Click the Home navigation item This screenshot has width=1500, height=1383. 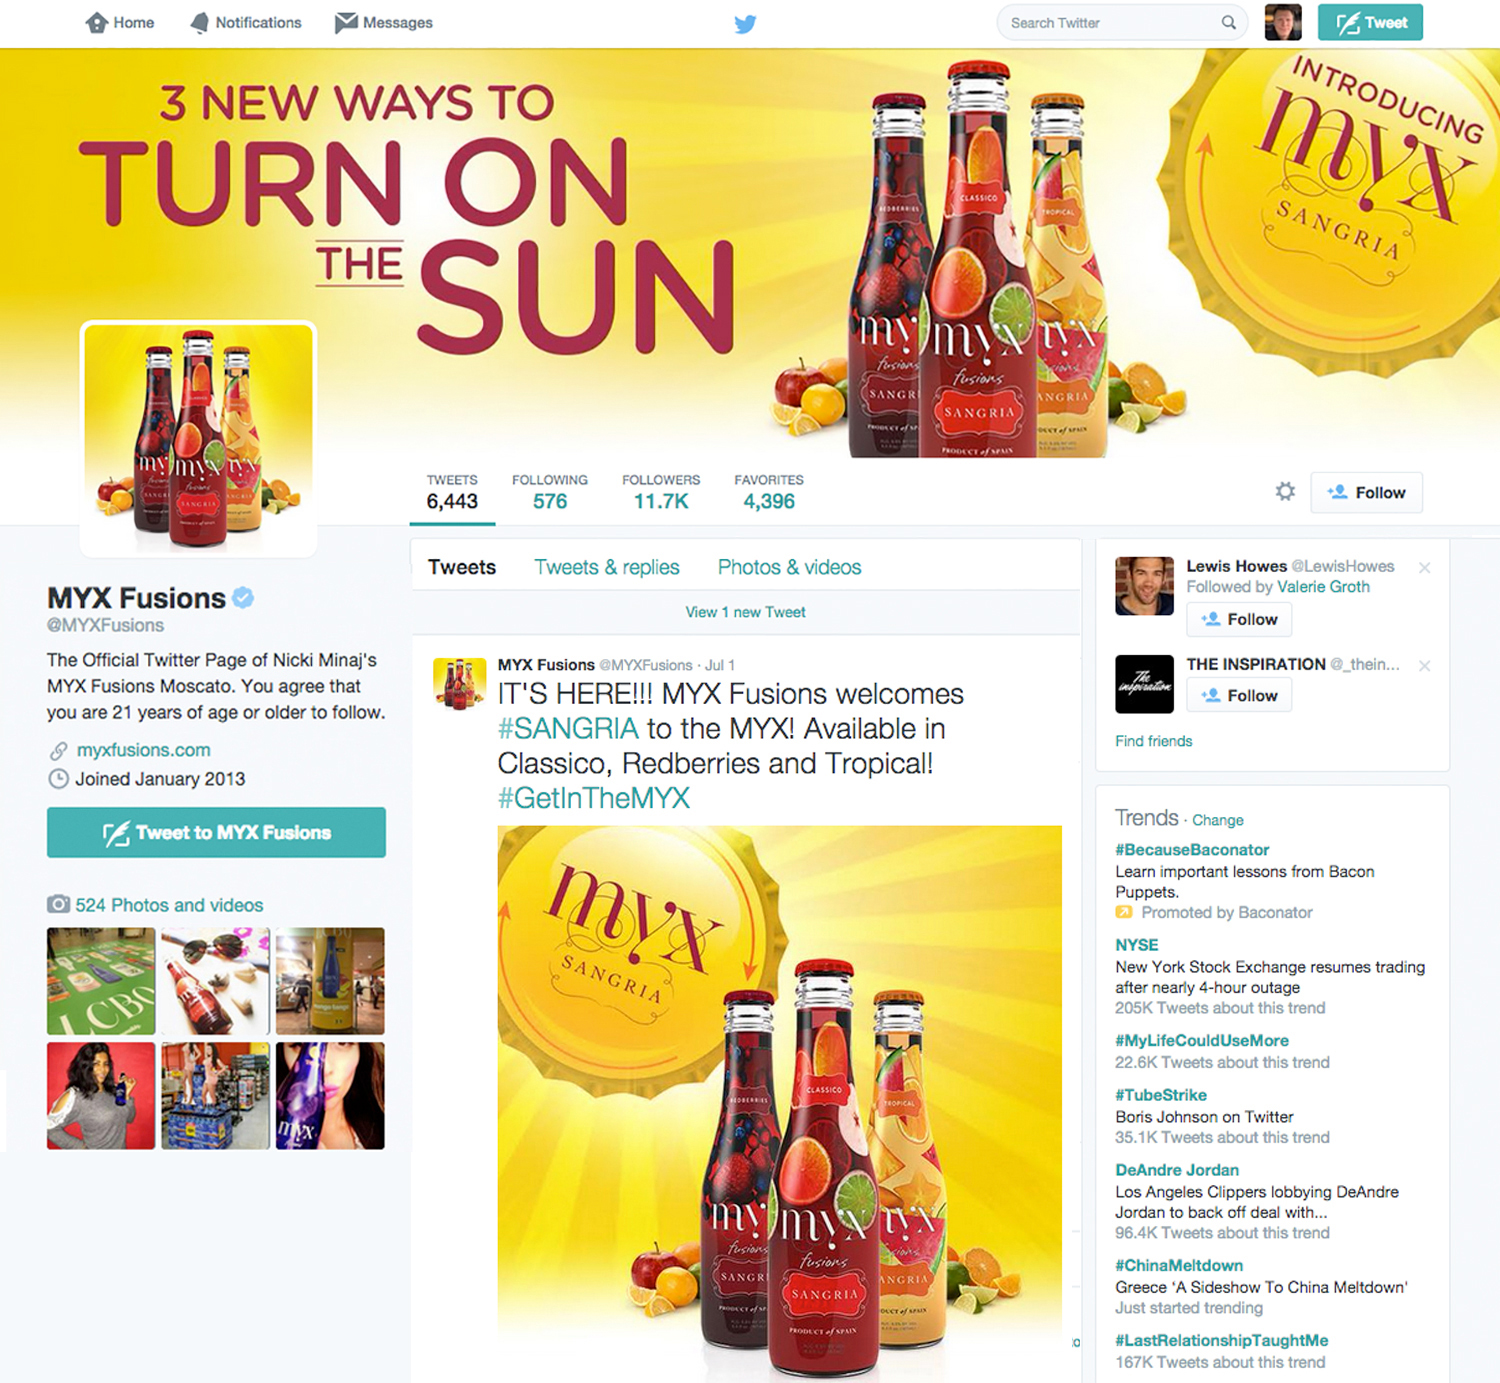click(x=120, y=23)
